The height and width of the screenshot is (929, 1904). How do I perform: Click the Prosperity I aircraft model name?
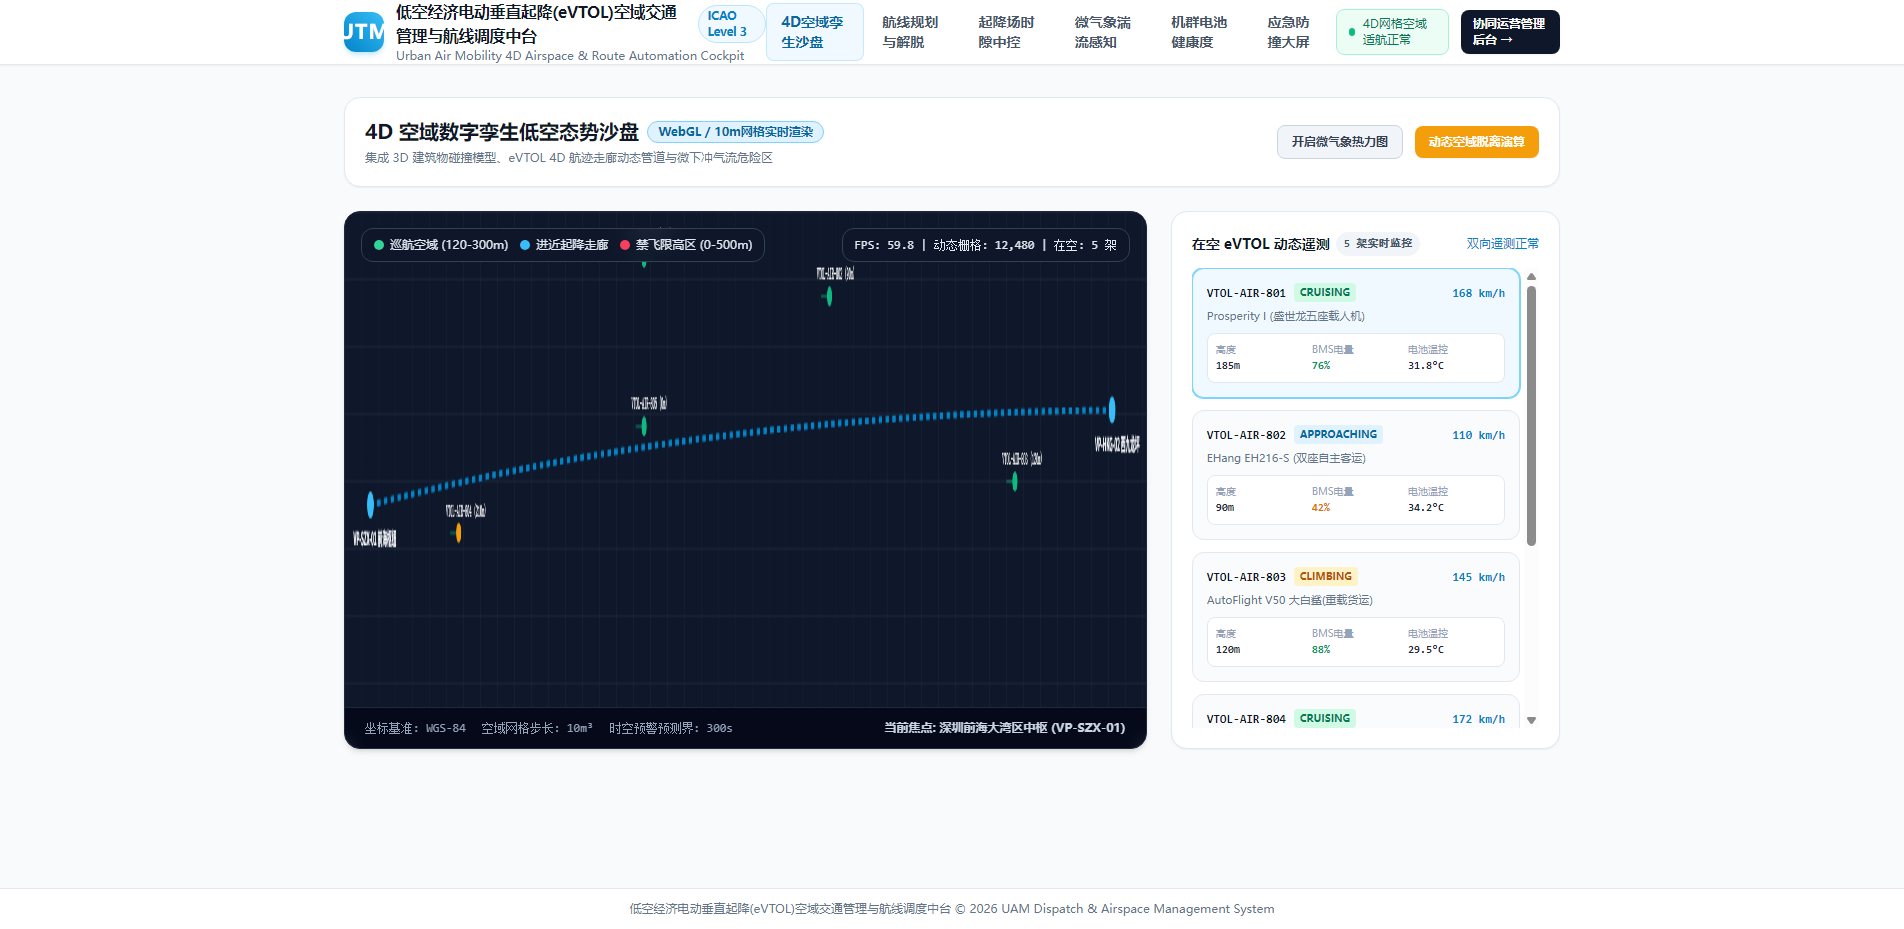tap(1286, 316)
